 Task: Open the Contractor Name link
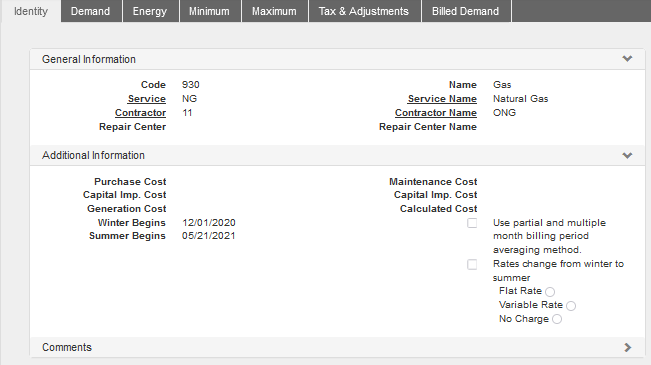pyautogui.click(x=436, y=113)
